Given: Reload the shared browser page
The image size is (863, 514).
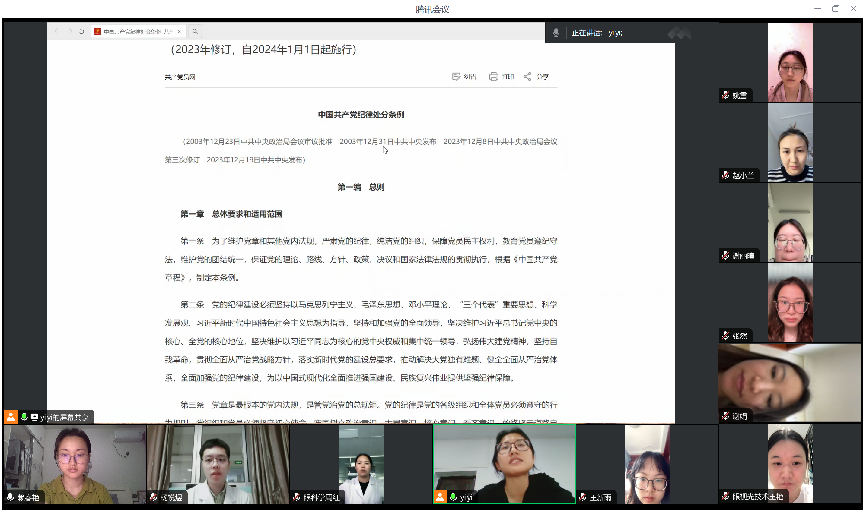Looking at the screenshot, I should [x=81, y=31].
